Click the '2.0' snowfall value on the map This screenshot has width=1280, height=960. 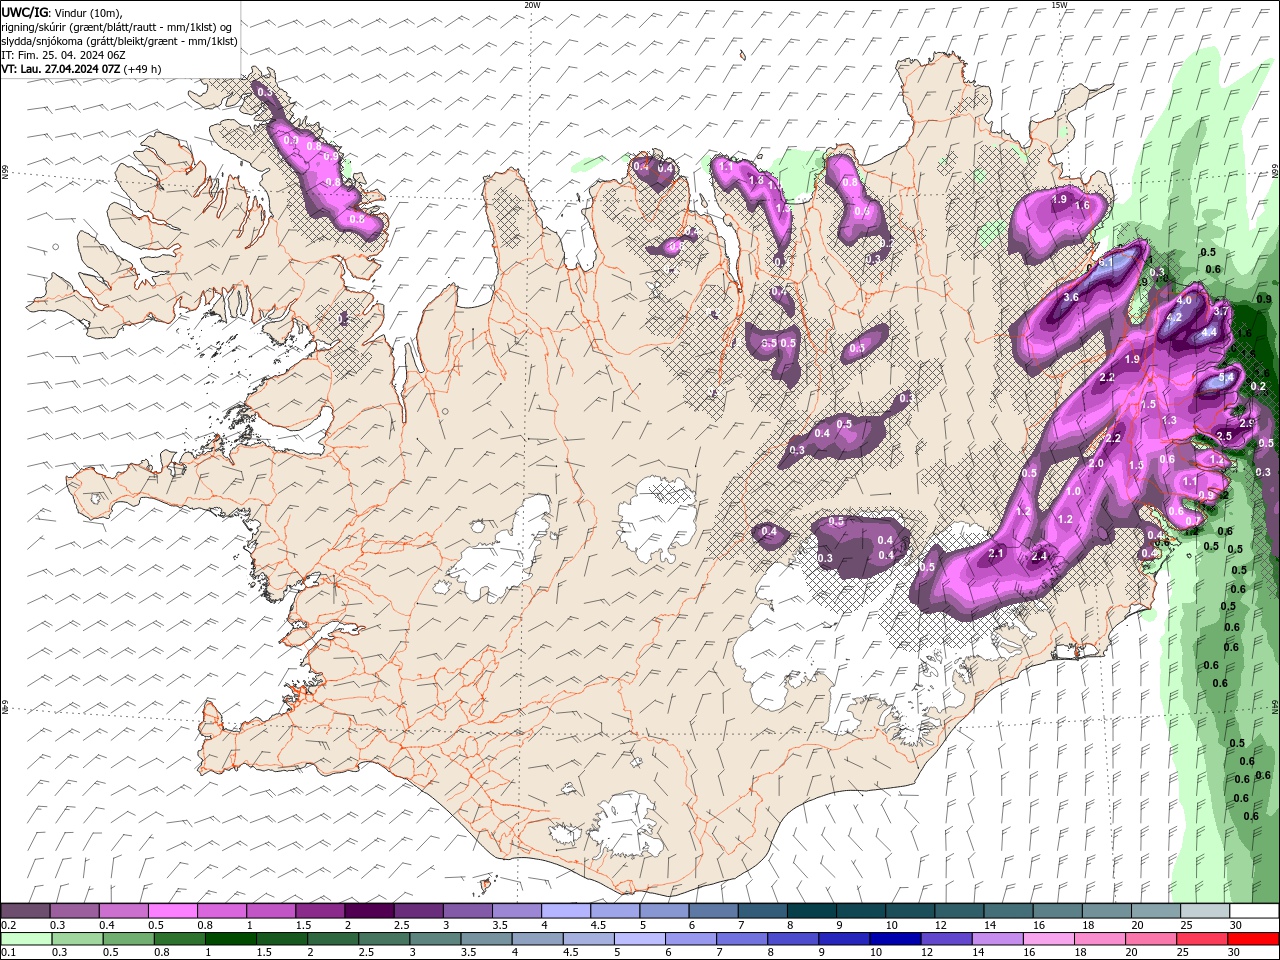(1096, 463)
